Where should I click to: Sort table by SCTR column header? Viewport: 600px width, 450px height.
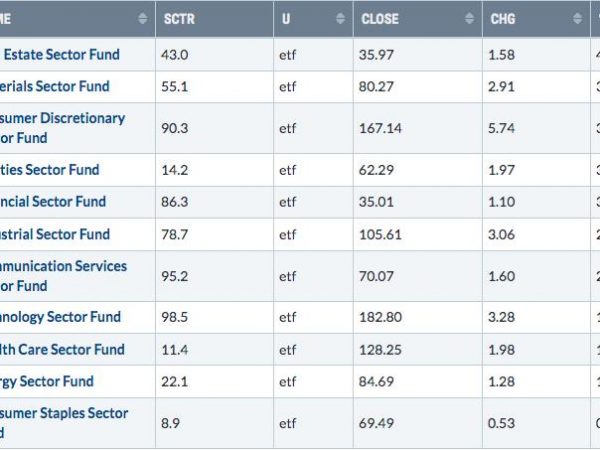179,19
